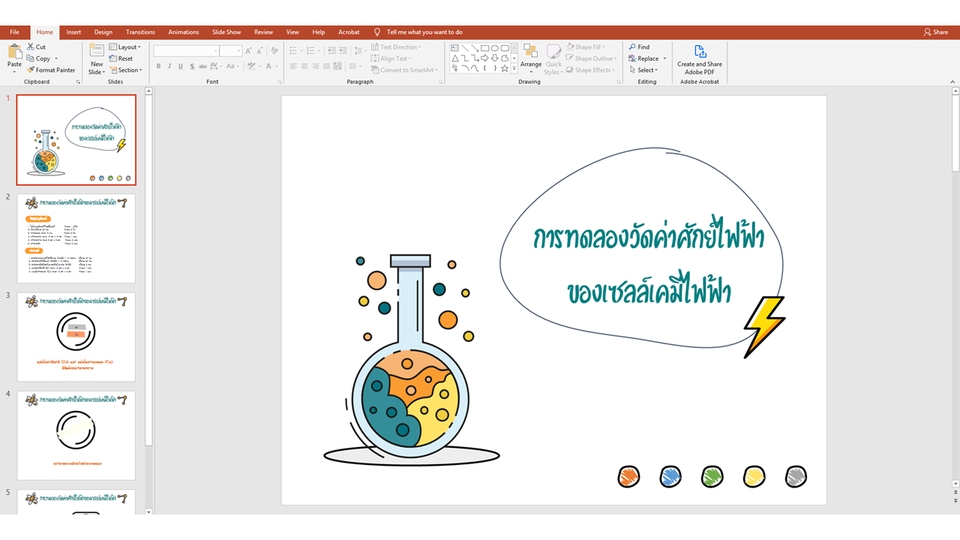Image resolution: width=960 pixels, height=540 pixels.
Task: Cut the selection with scissors icon
Action: coord(36,47)
